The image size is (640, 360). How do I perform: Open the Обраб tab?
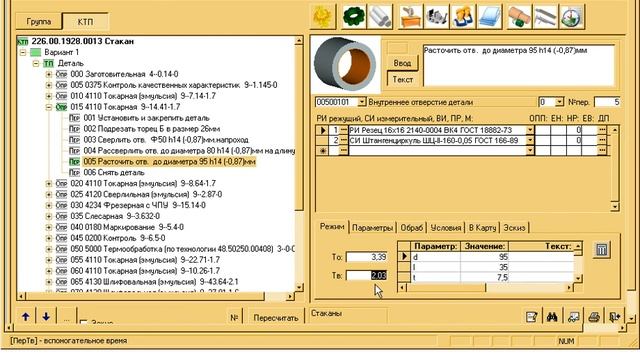point(411,228)
